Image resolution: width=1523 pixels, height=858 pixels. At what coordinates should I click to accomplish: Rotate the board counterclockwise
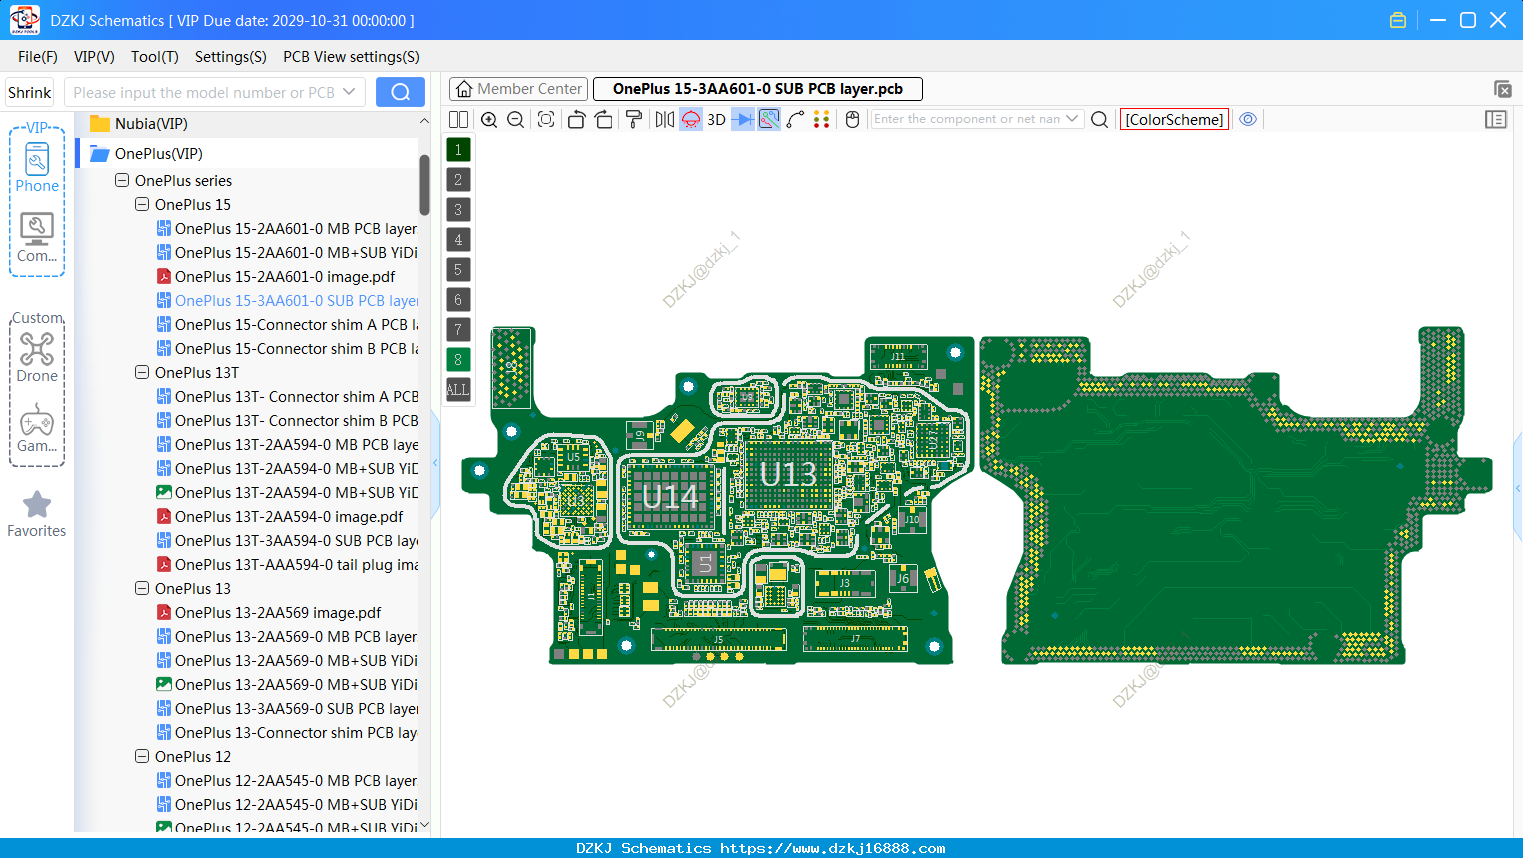pyautogui.click(x=576, y=119)
